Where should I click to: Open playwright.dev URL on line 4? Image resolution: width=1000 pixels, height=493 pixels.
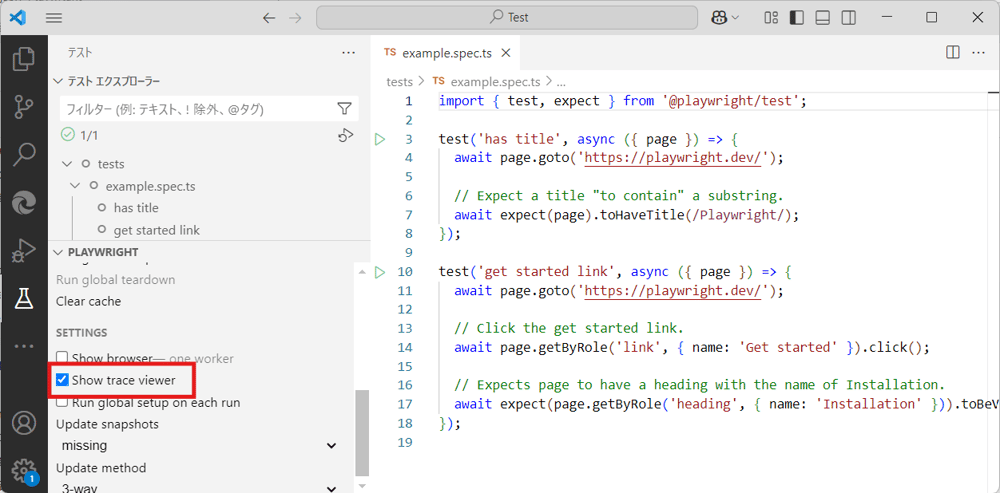pyautogui.click(x=673, y=158)
